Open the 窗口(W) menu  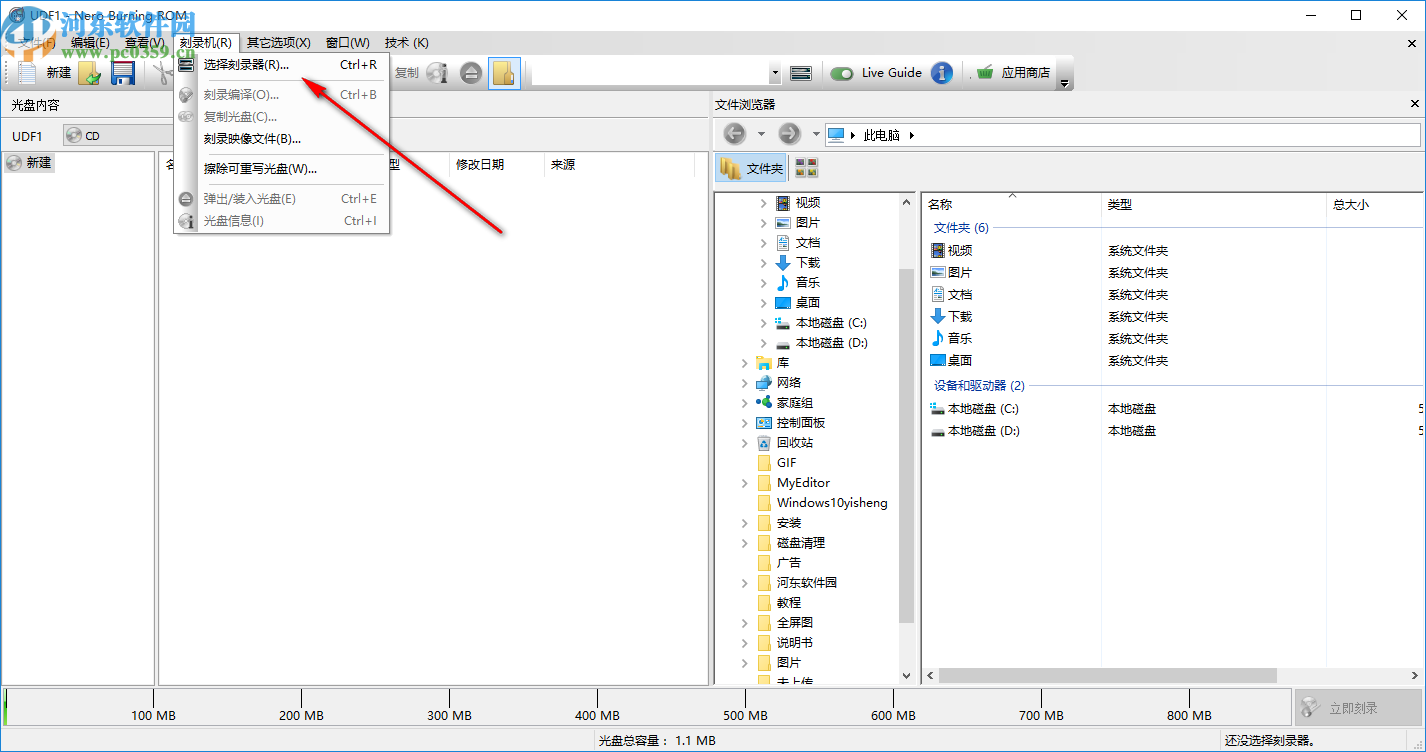(348, 42)
